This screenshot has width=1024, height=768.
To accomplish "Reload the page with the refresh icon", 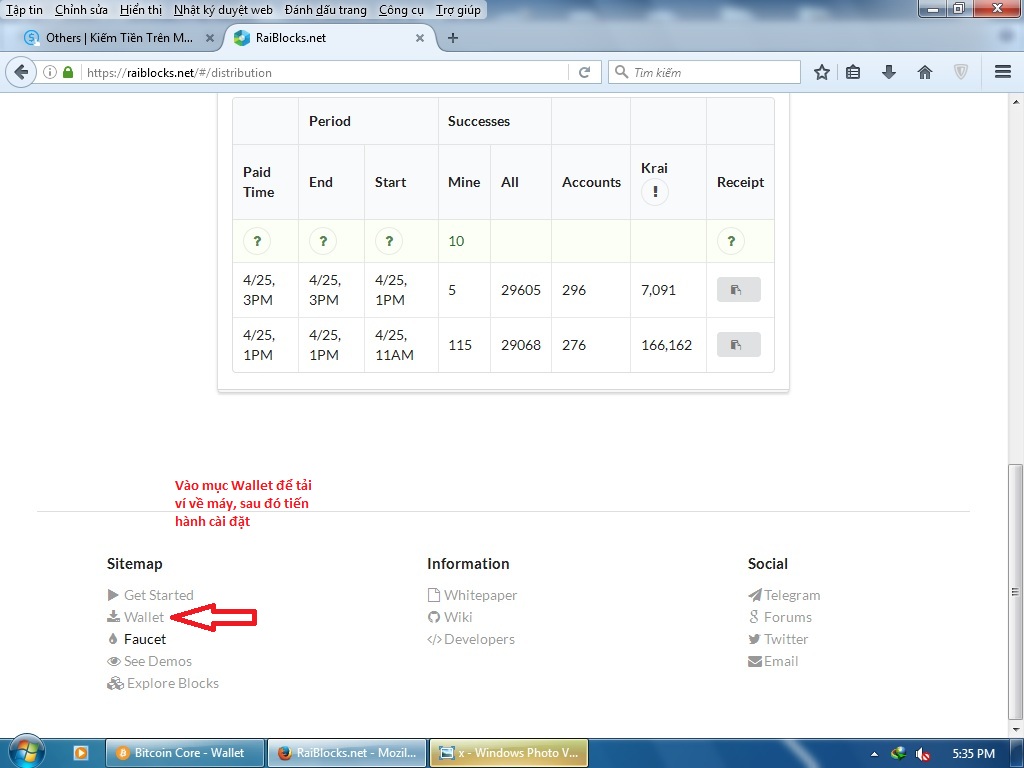I will [x=584, y=72].
